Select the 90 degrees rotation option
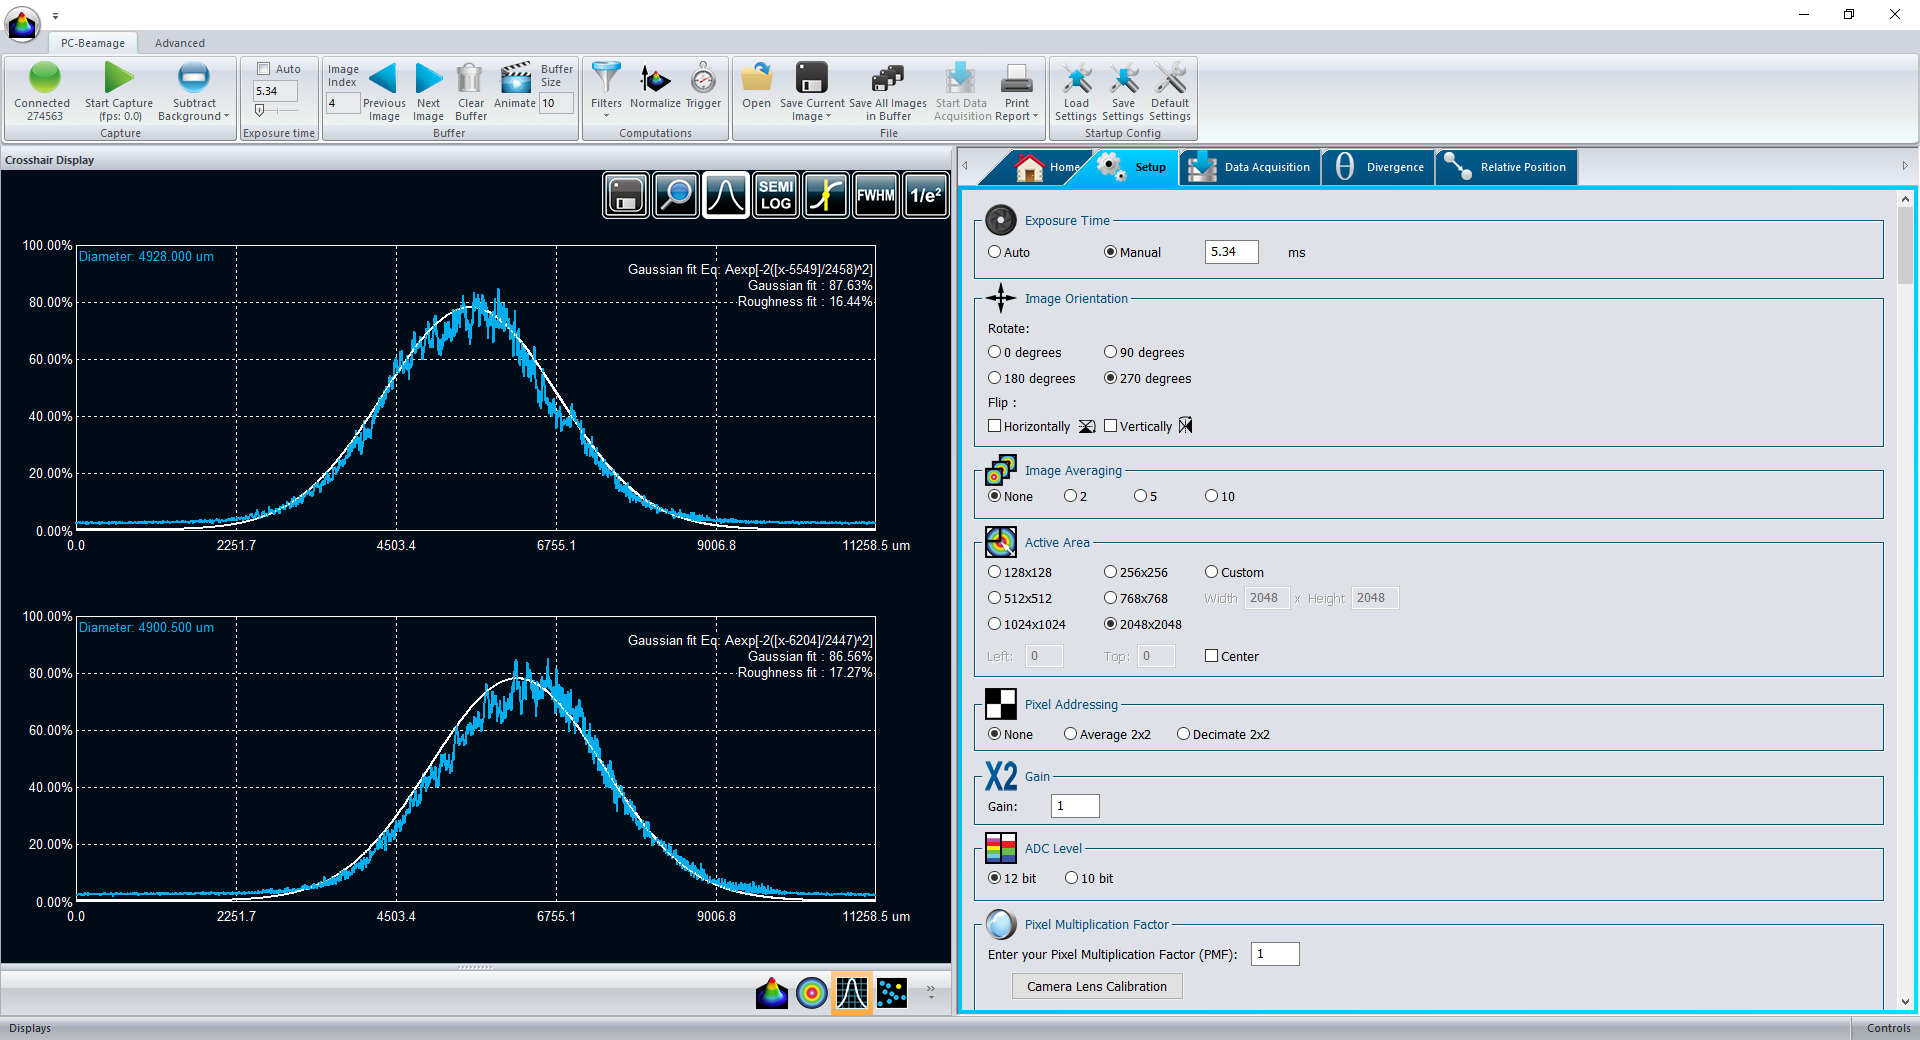The height and width of the screenshot is (1040, 1920). 1110,352
